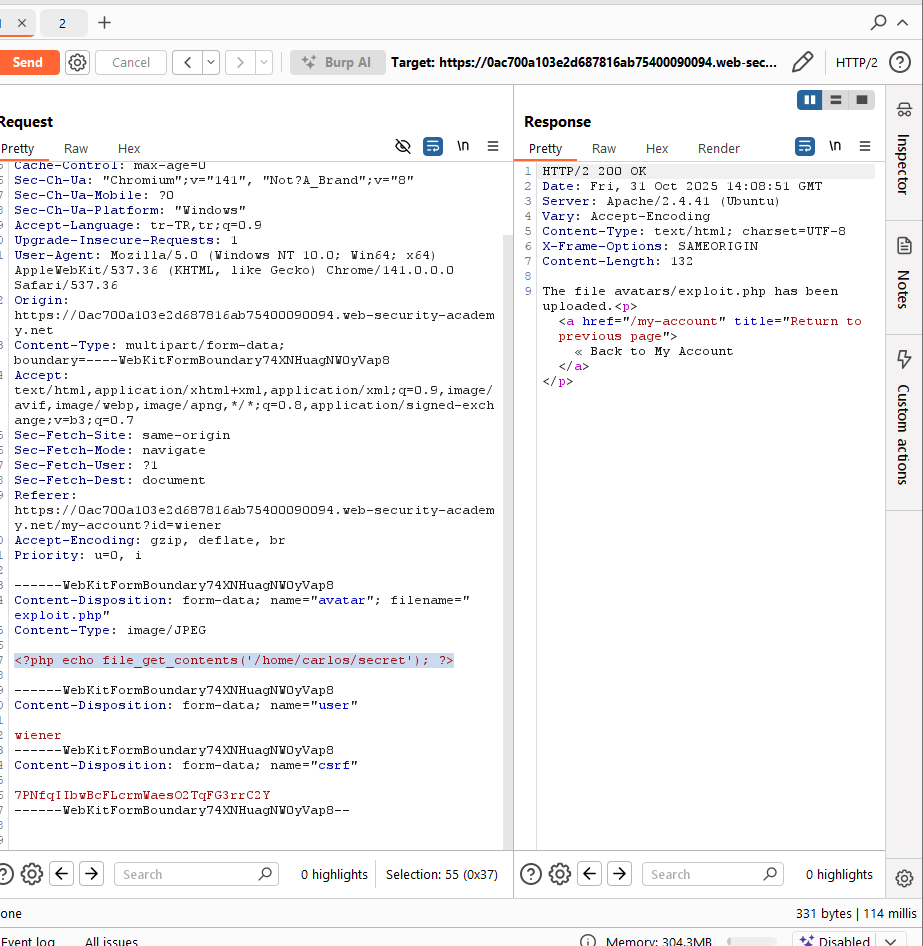Select Request Raw view tab
Image resolution: width=923 pixels, height=946 pixels.
[x=76, y=148]
